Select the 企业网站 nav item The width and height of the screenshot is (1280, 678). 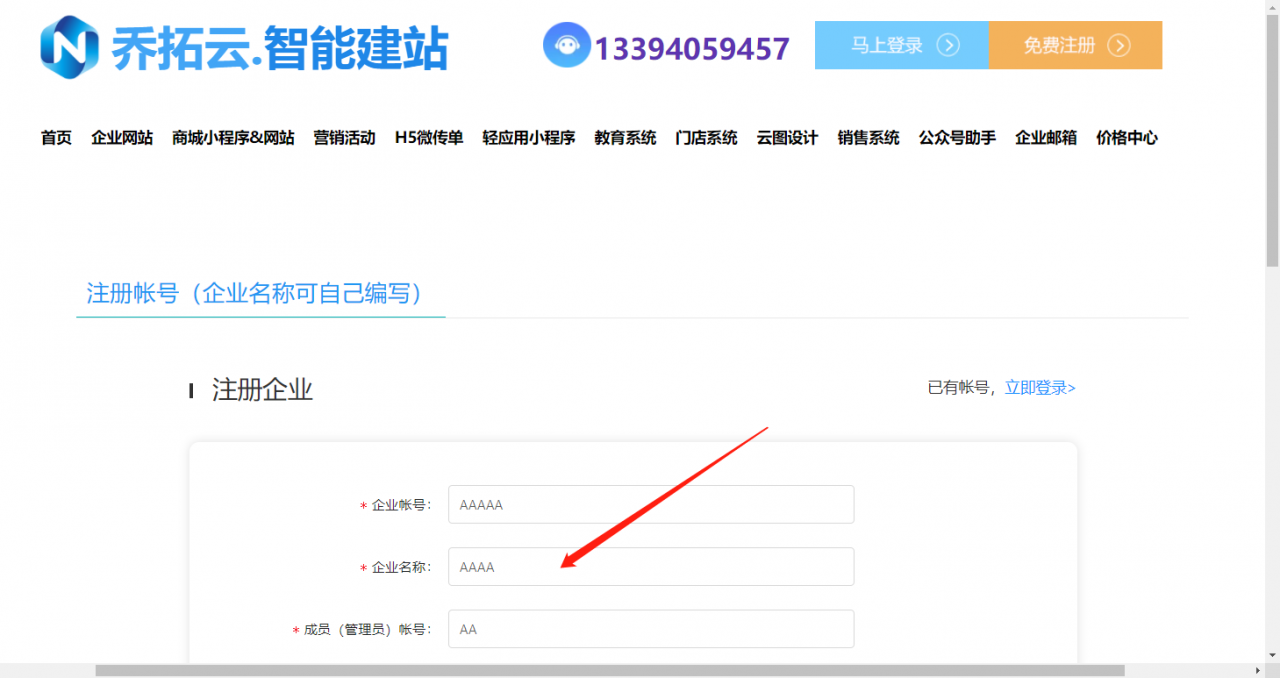click(x=122, y=138)
